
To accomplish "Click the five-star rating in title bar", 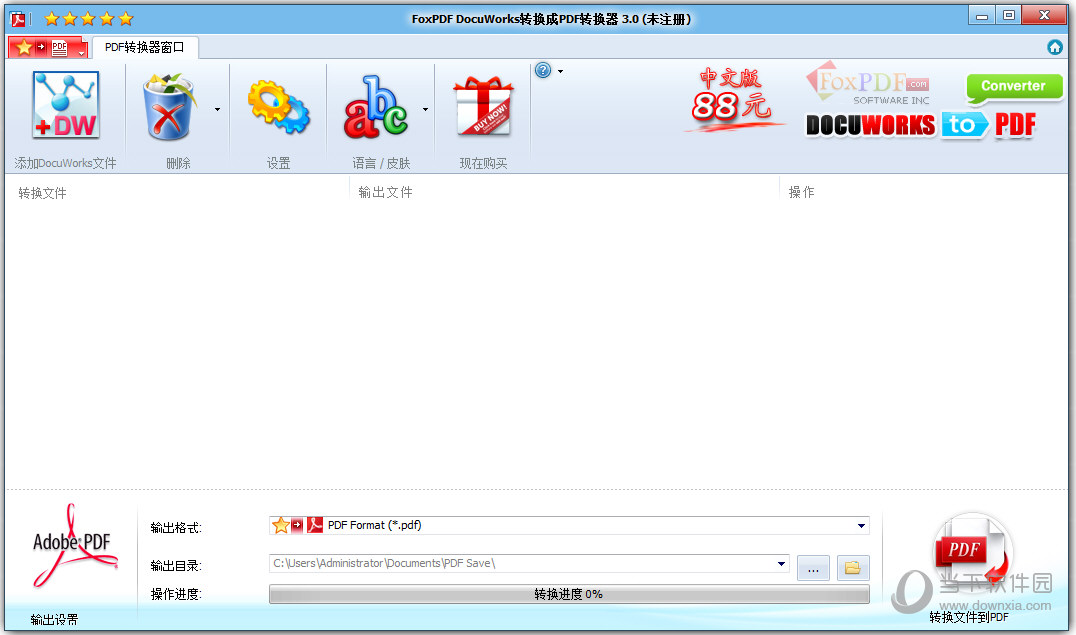I will 88,19.
